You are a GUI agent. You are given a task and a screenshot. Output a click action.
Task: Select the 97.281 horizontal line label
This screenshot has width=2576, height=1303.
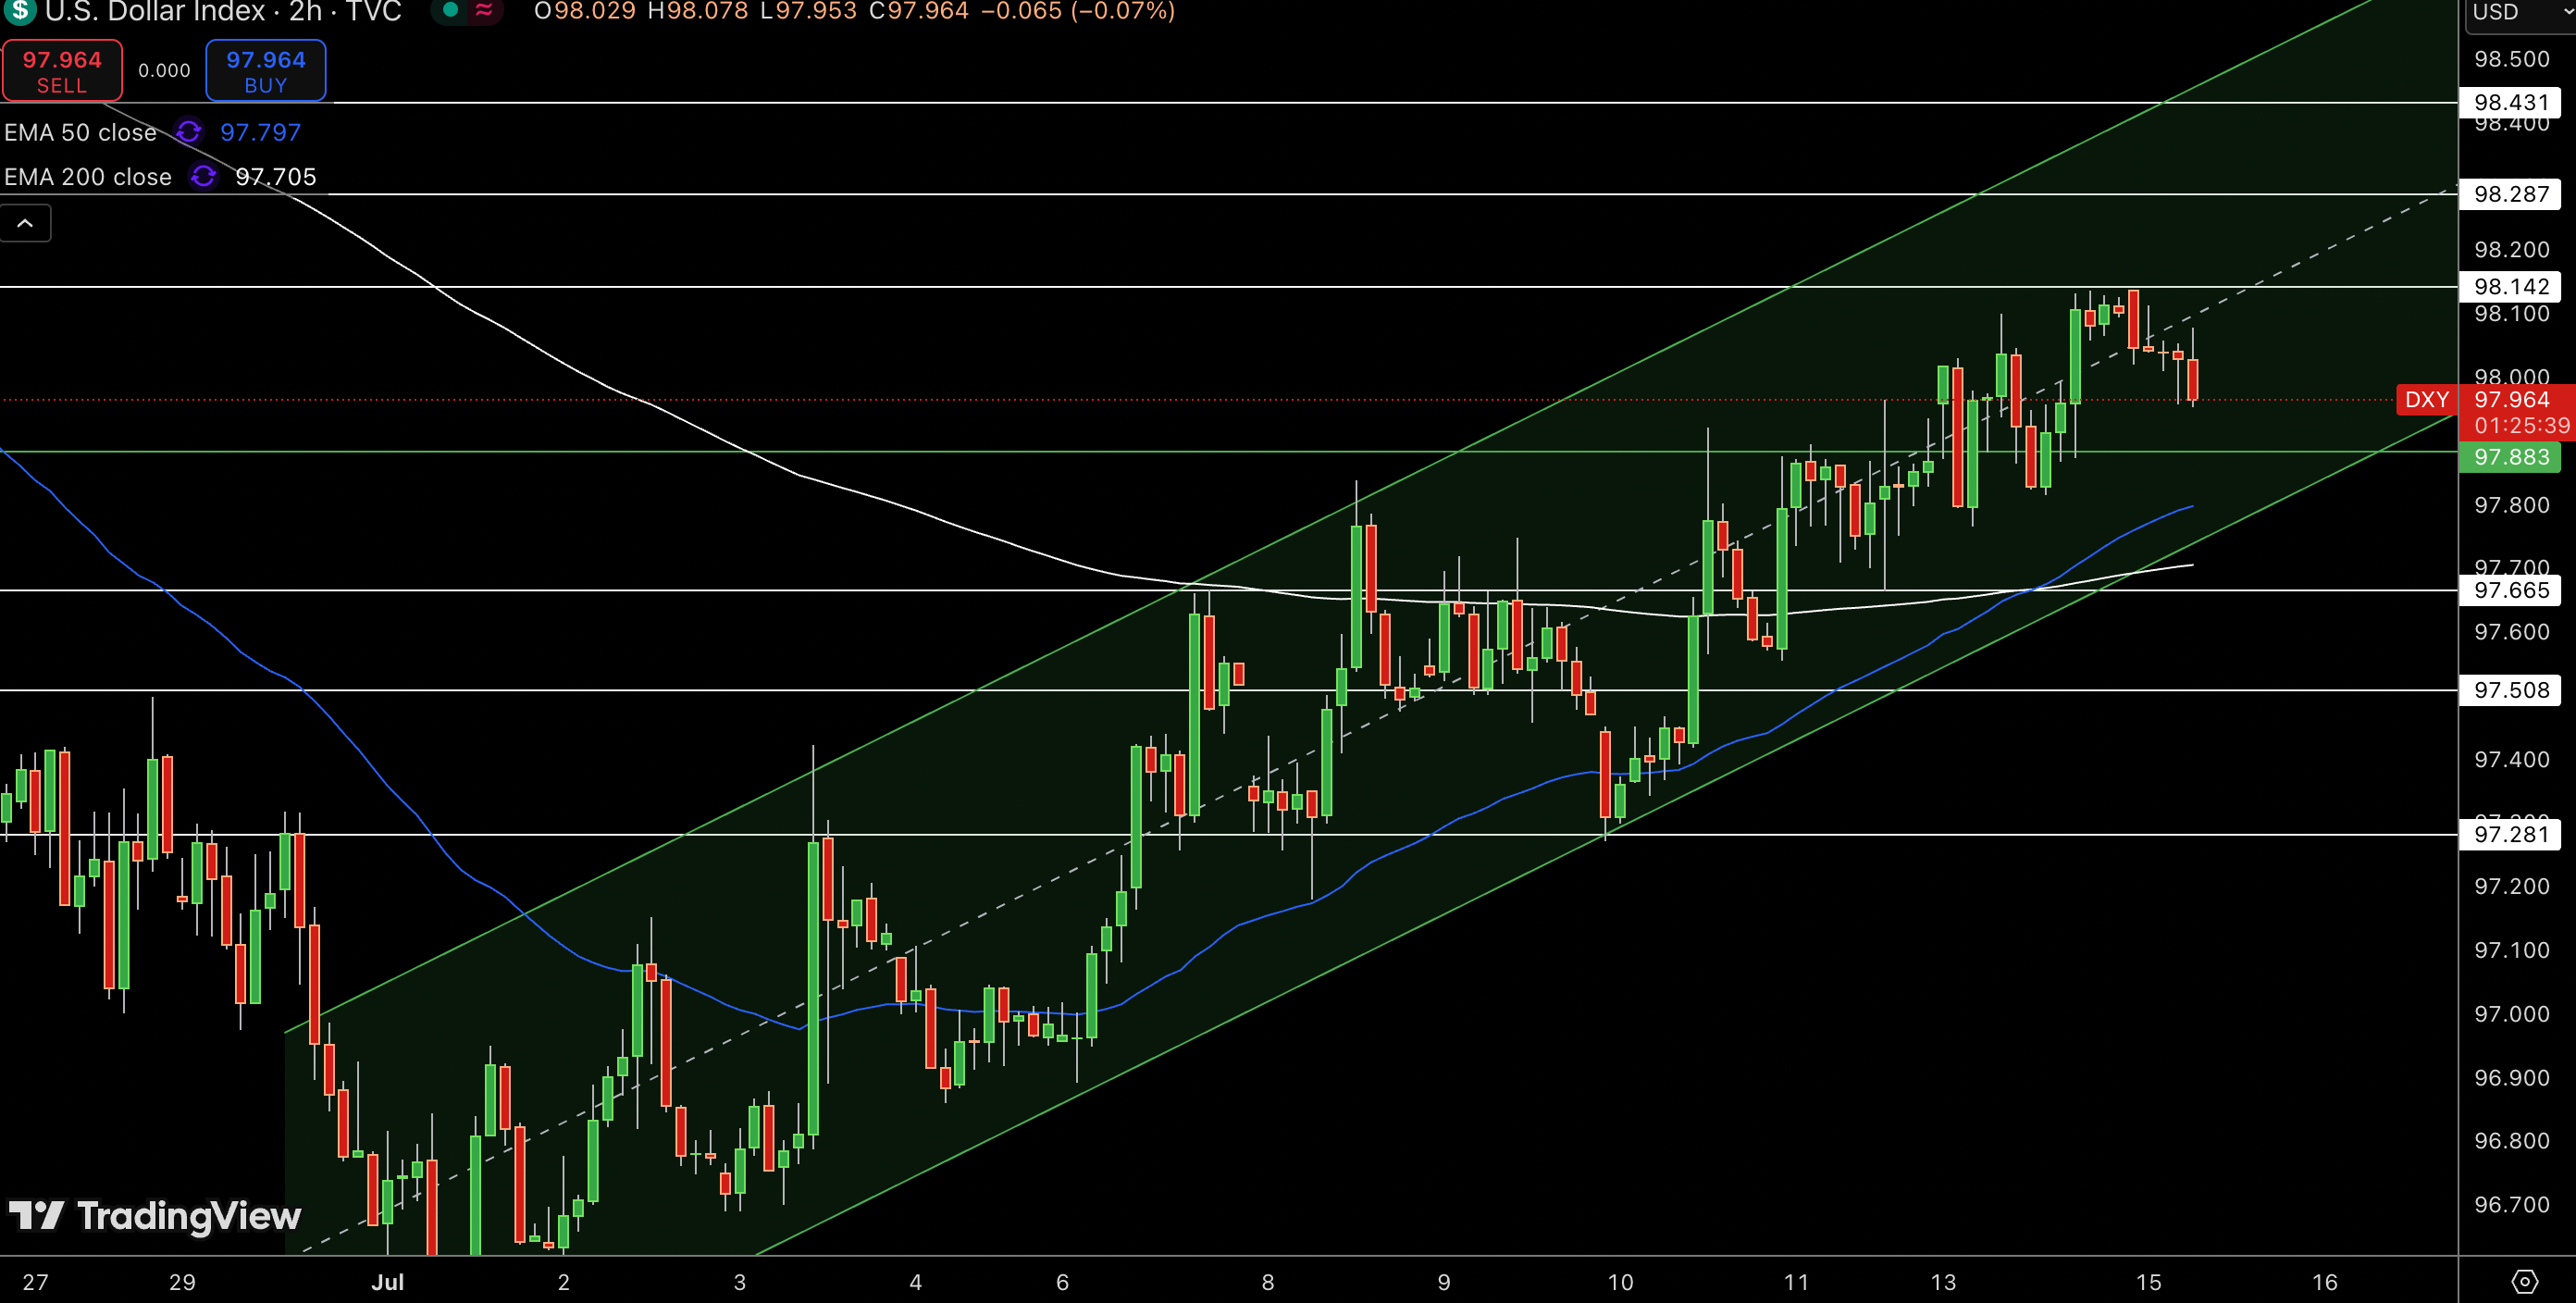(x=2510, y=834)
